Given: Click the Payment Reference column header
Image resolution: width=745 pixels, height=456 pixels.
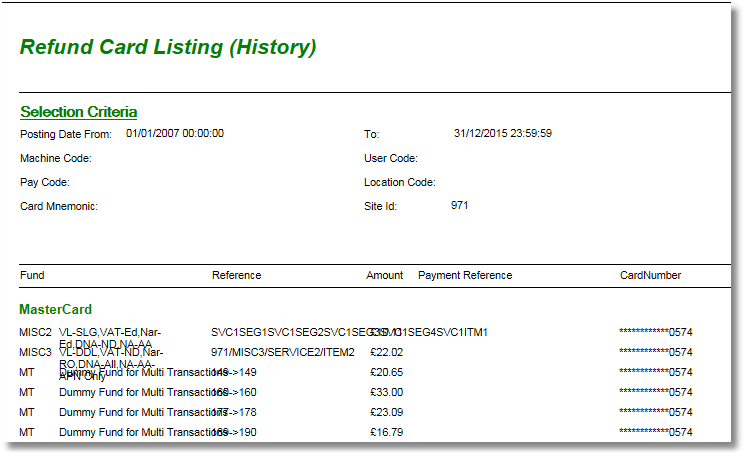Looking at the screenshot, I should 465,275.
